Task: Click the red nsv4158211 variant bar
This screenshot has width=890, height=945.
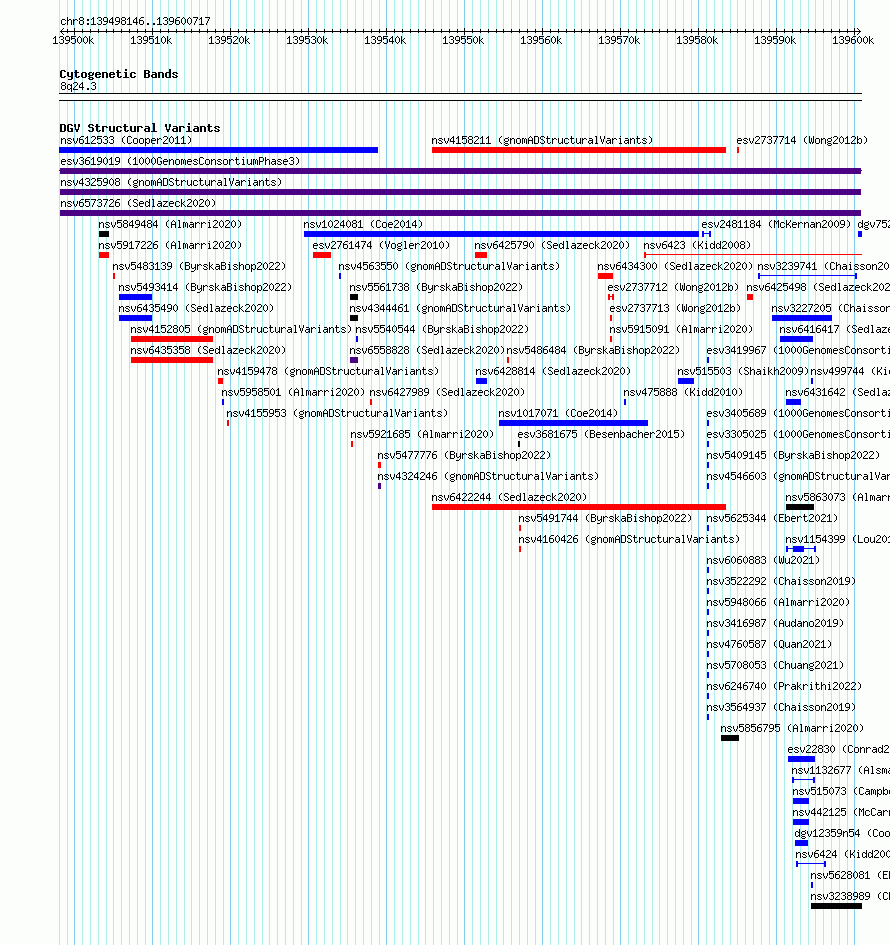Action: point(578,150)
